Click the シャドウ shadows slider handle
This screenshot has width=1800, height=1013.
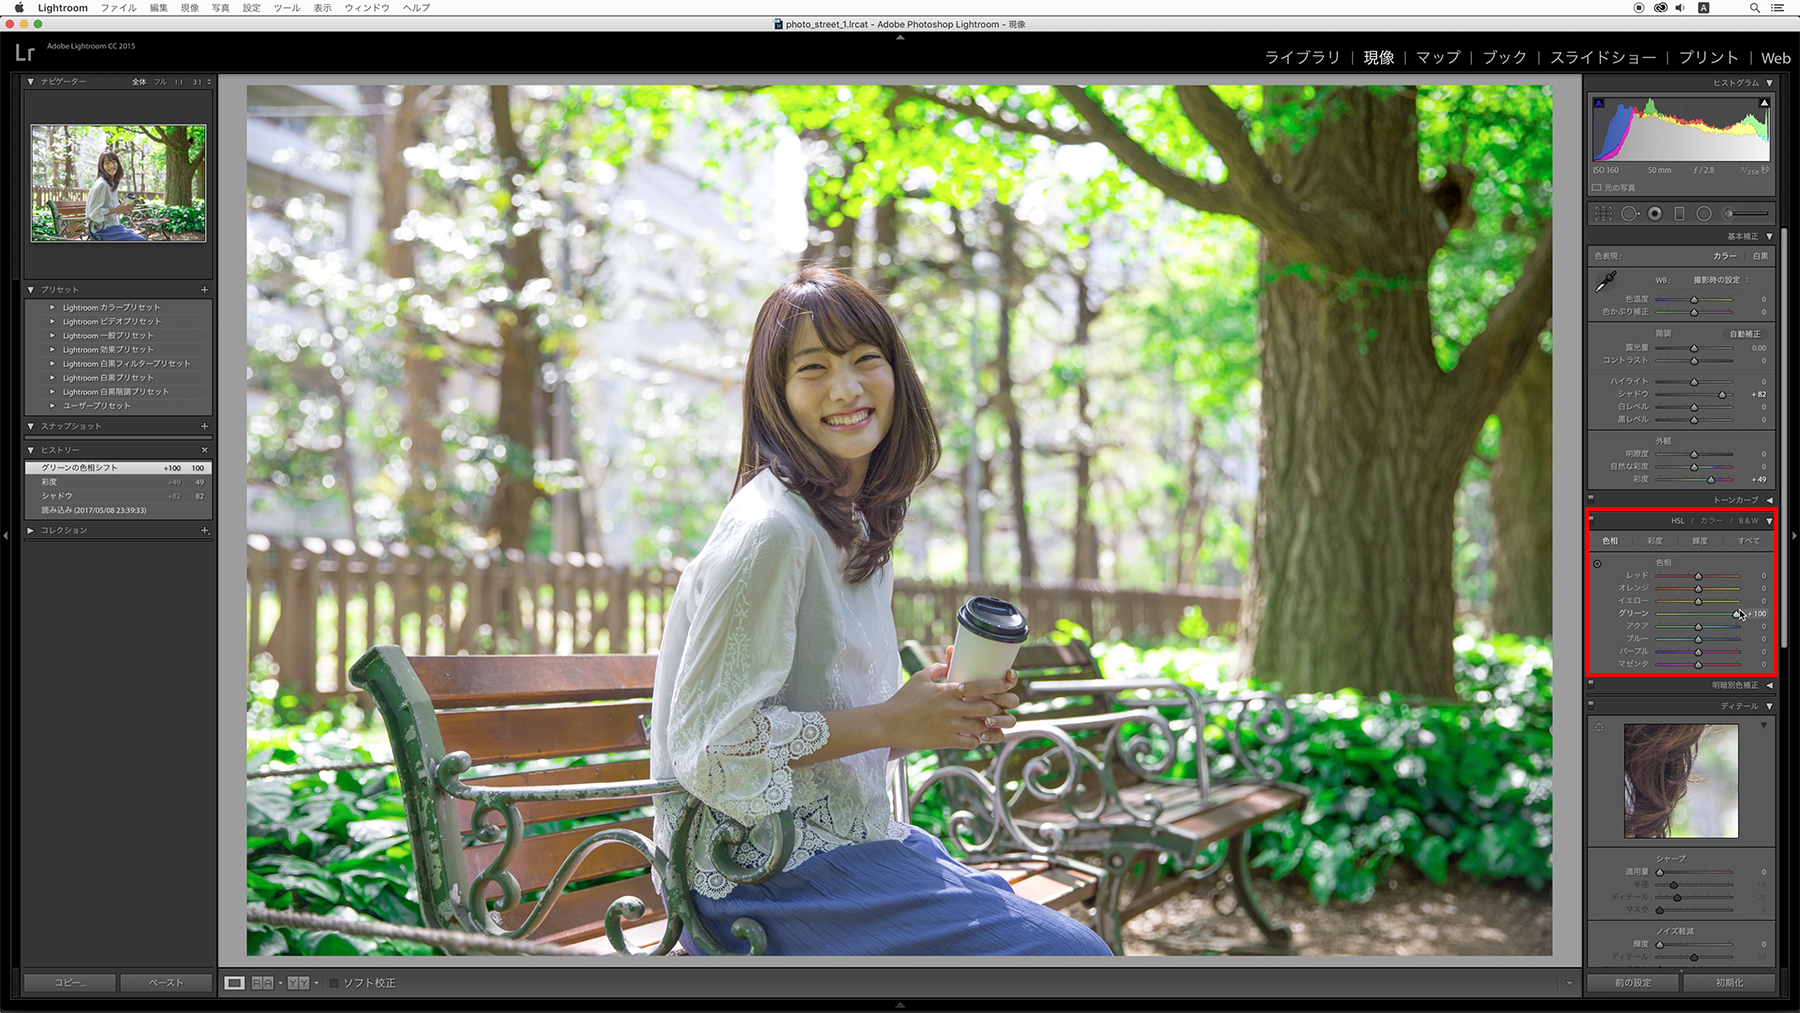(1722, 395)
